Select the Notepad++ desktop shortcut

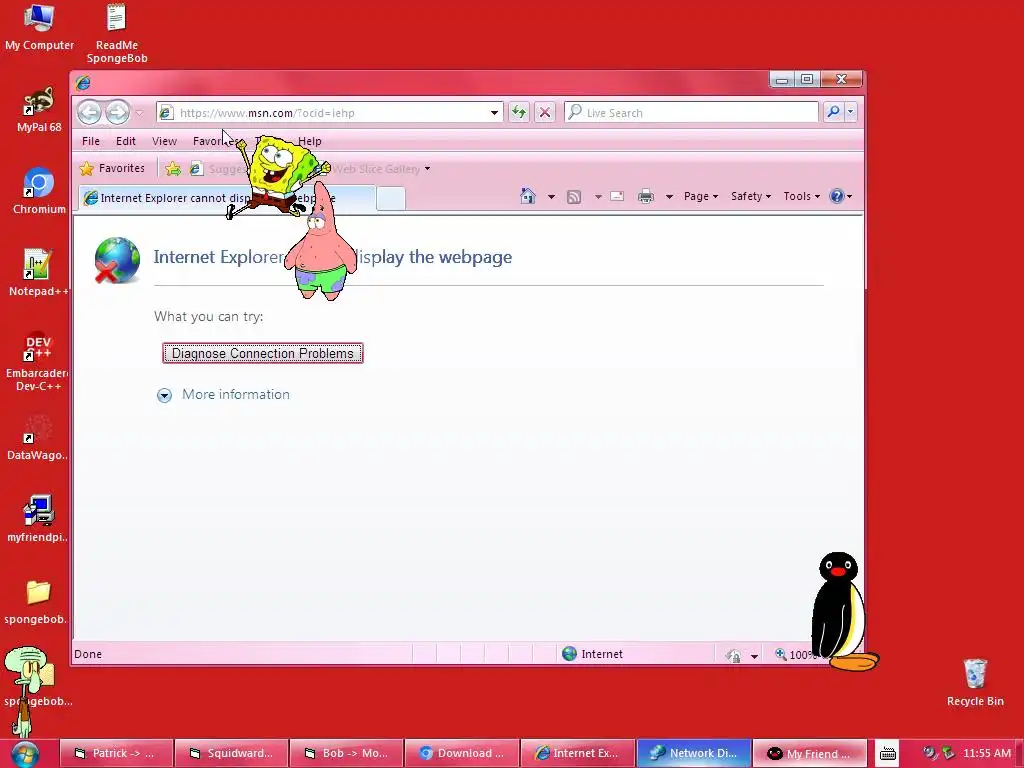click(x=38, y=273)
